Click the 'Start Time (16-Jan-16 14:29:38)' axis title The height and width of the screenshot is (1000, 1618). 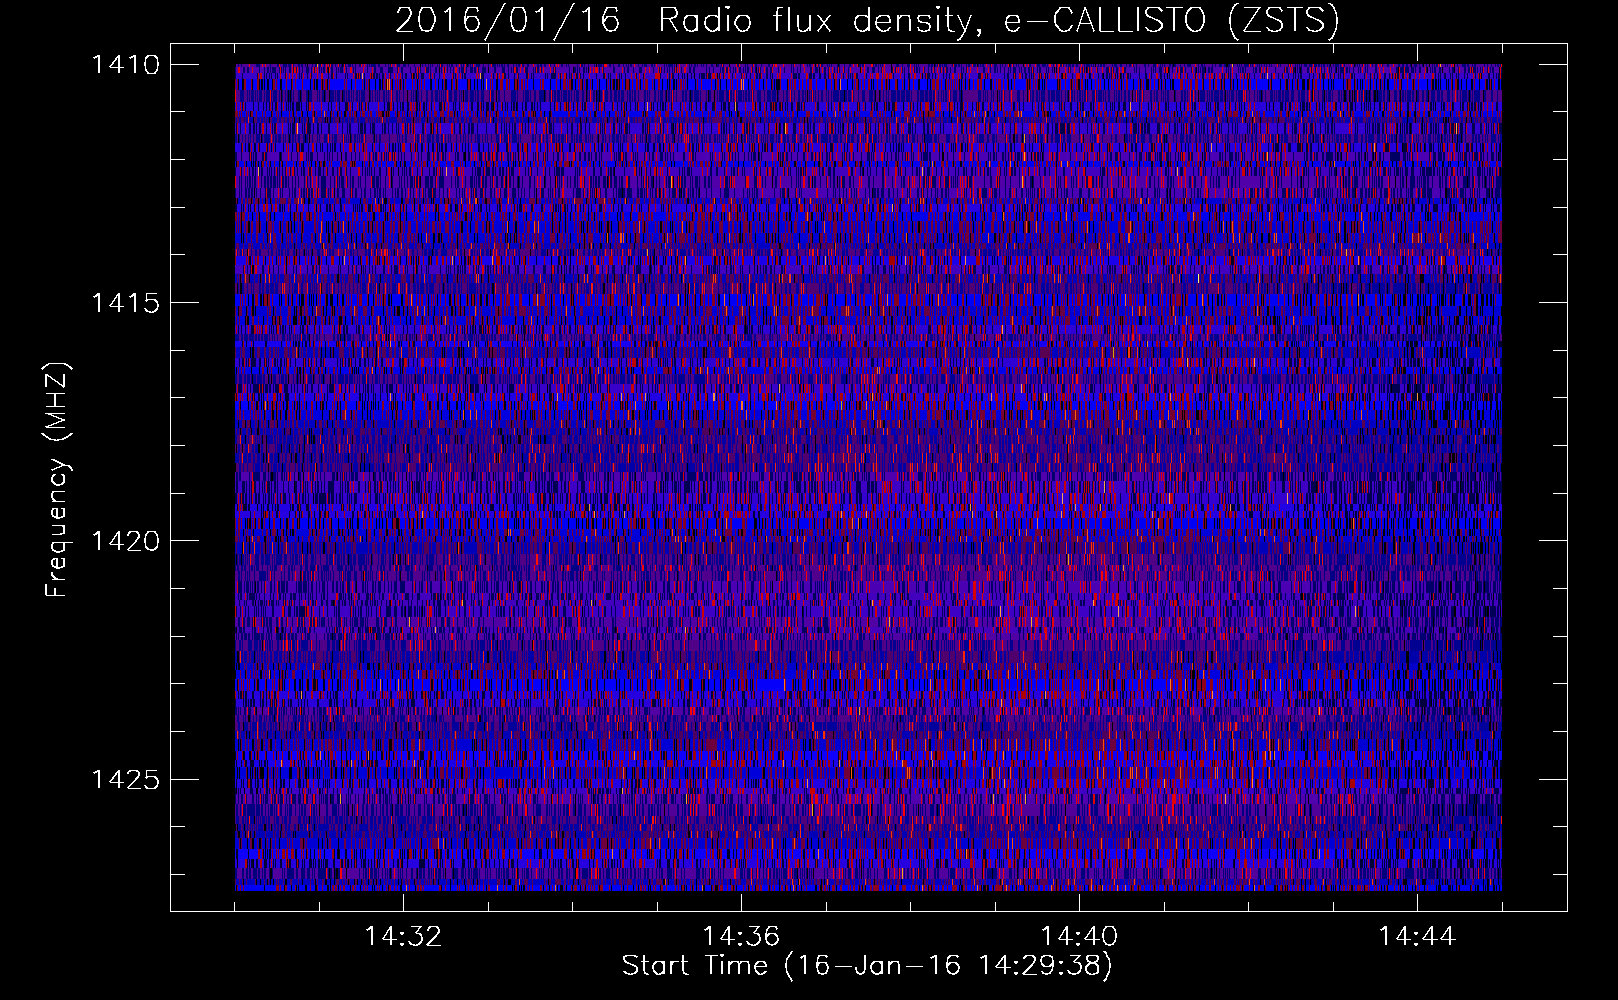tap(867, 966)
